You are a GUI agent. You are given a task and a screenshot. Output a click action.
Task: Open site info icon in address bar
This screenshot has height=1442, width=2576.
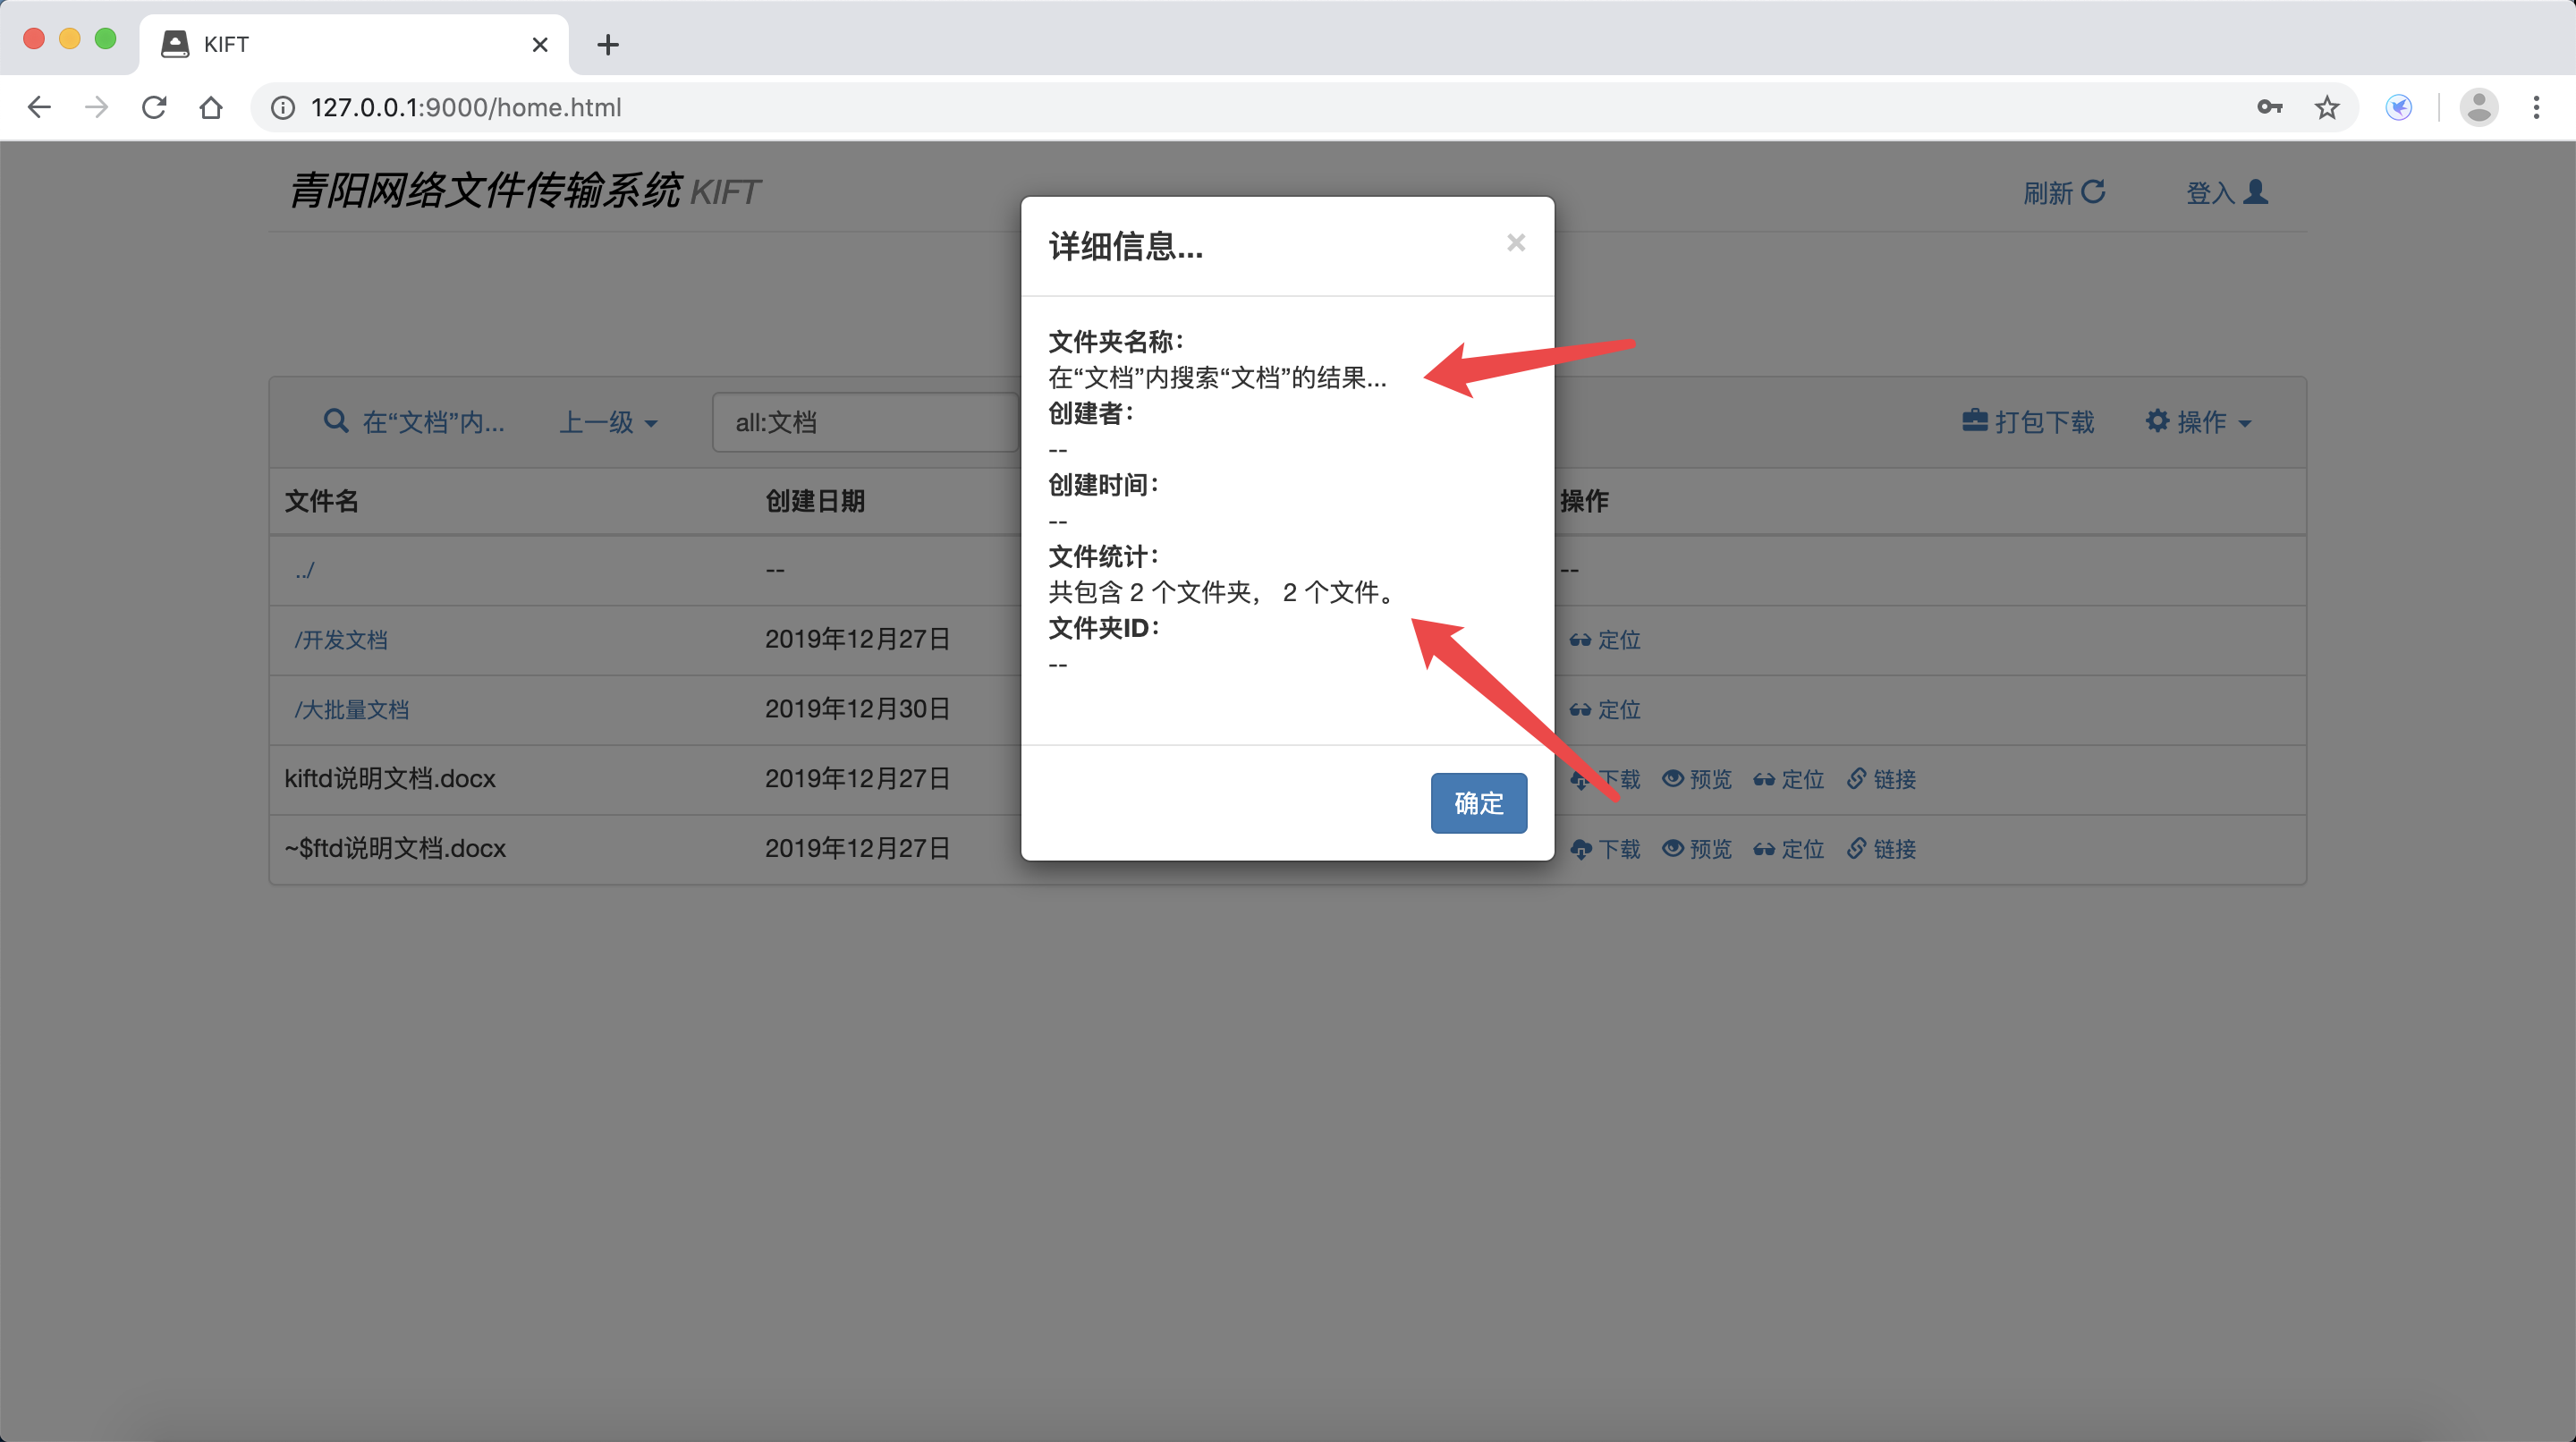(283, 107)
